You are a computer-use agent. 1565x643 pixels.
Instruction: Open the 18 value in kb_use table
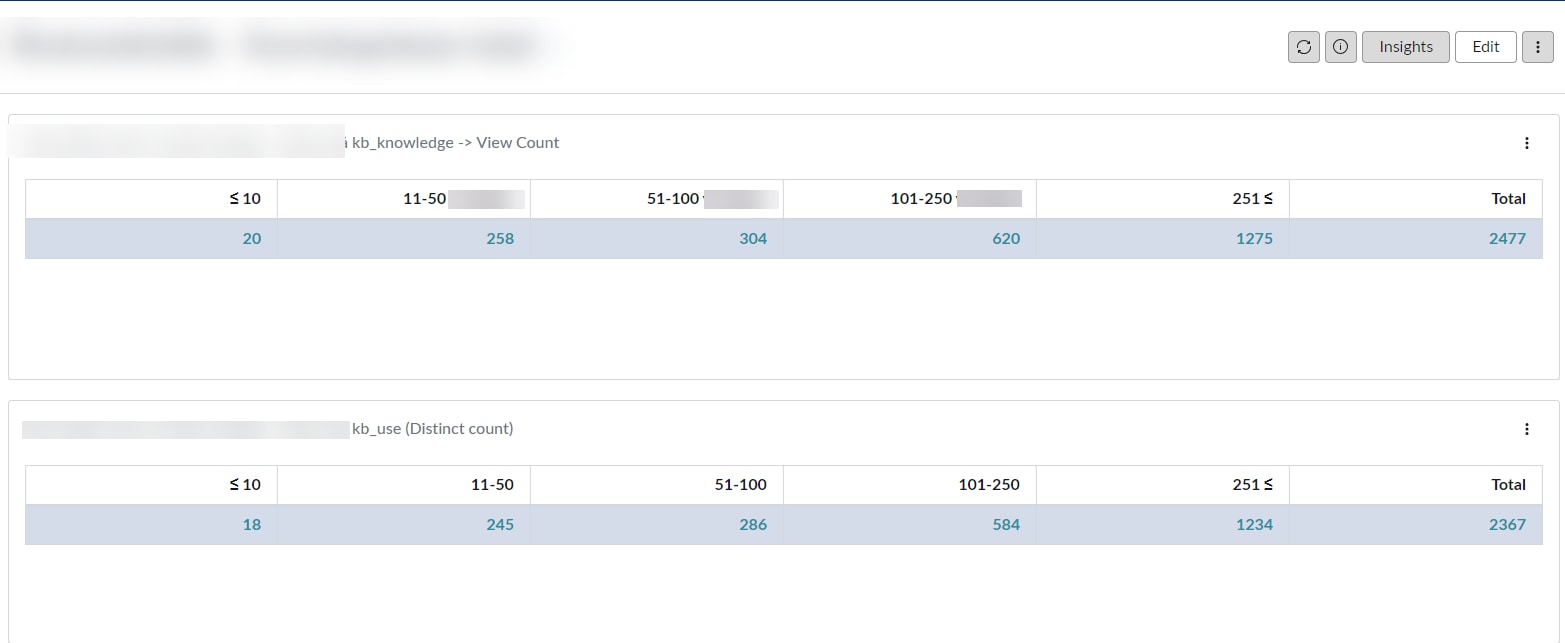click(x=252, y=525)
